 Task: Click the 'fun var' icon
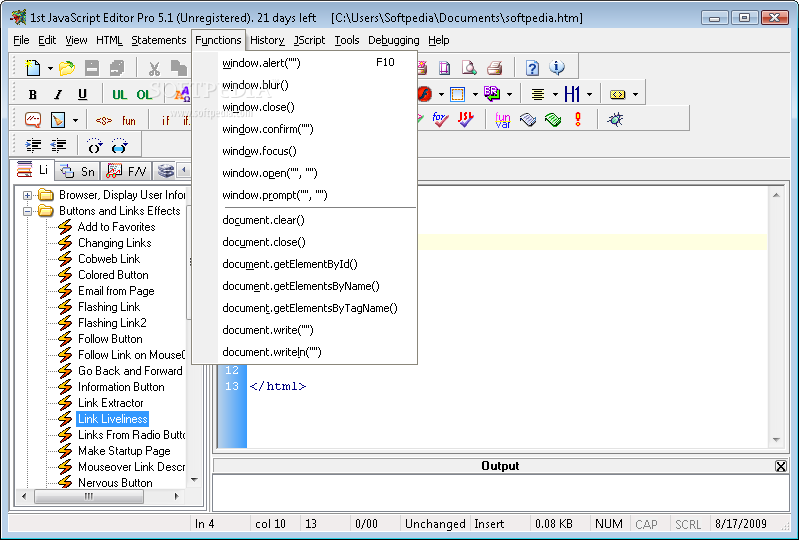click(503, 120)
